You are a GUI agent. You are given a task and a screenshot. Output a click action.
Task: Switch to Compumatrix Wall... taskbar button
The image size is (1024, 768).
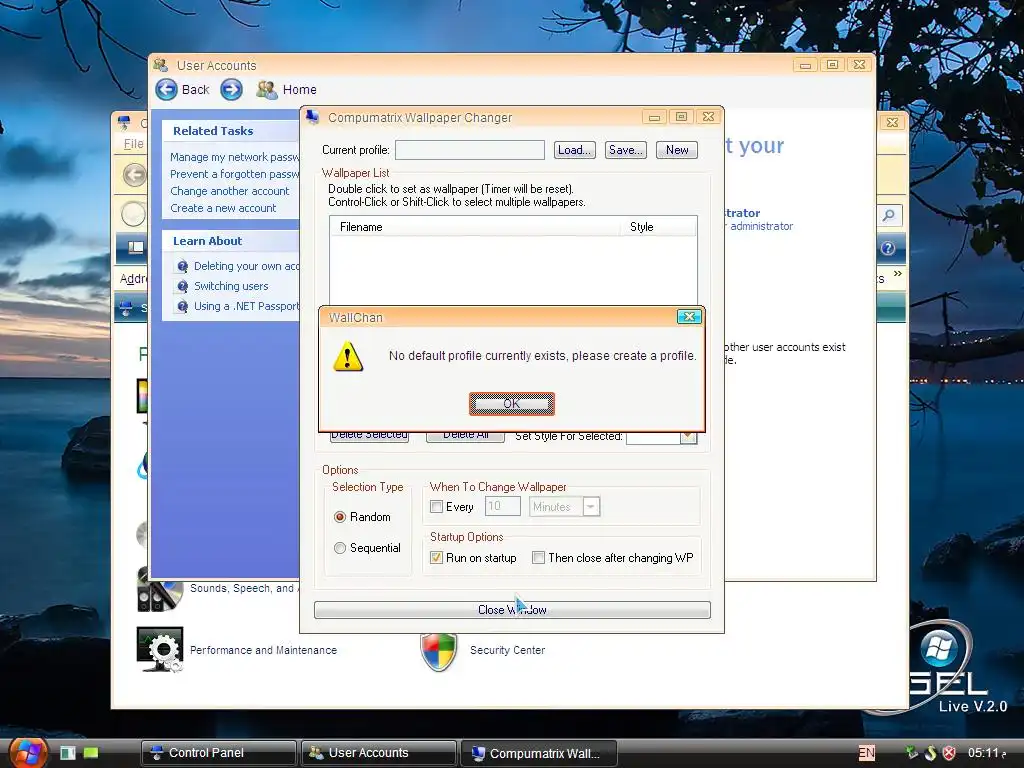[539, 753]
